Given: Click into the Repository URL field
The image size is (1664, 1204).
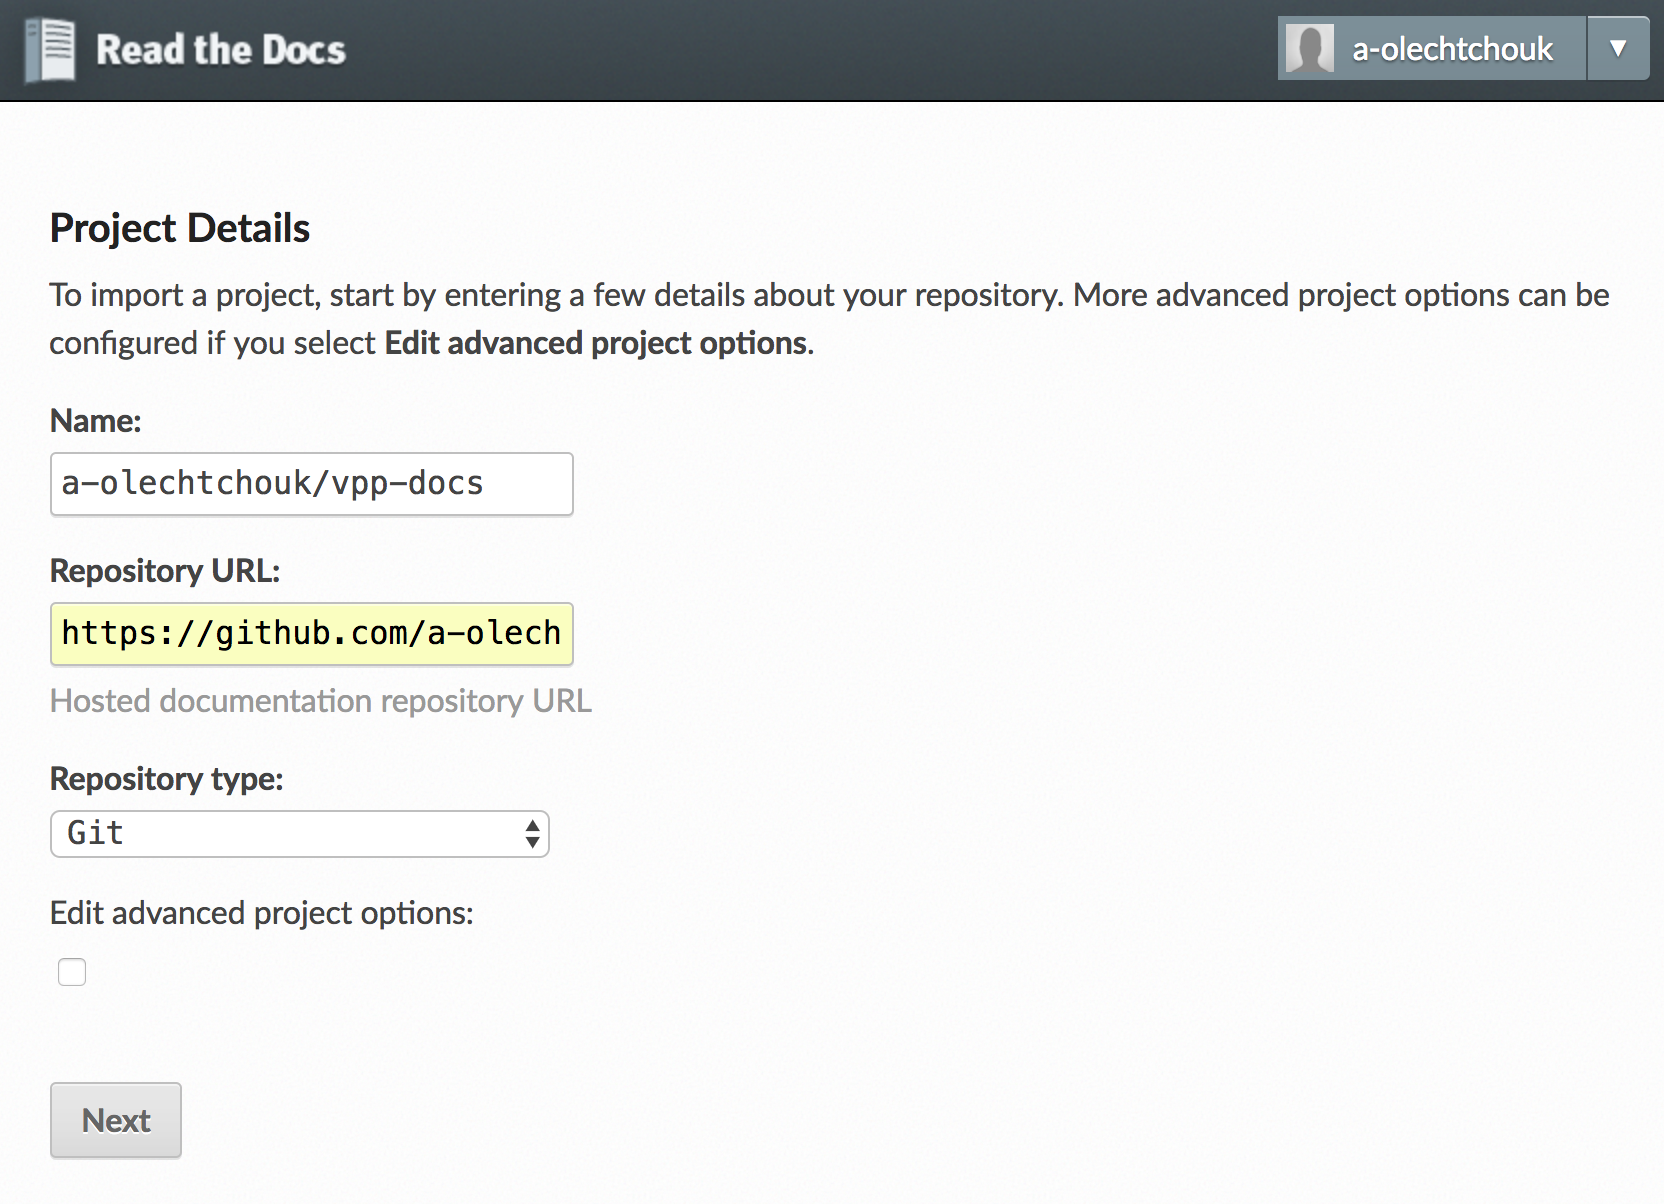Looking at the screenshot, I should 311,634.
